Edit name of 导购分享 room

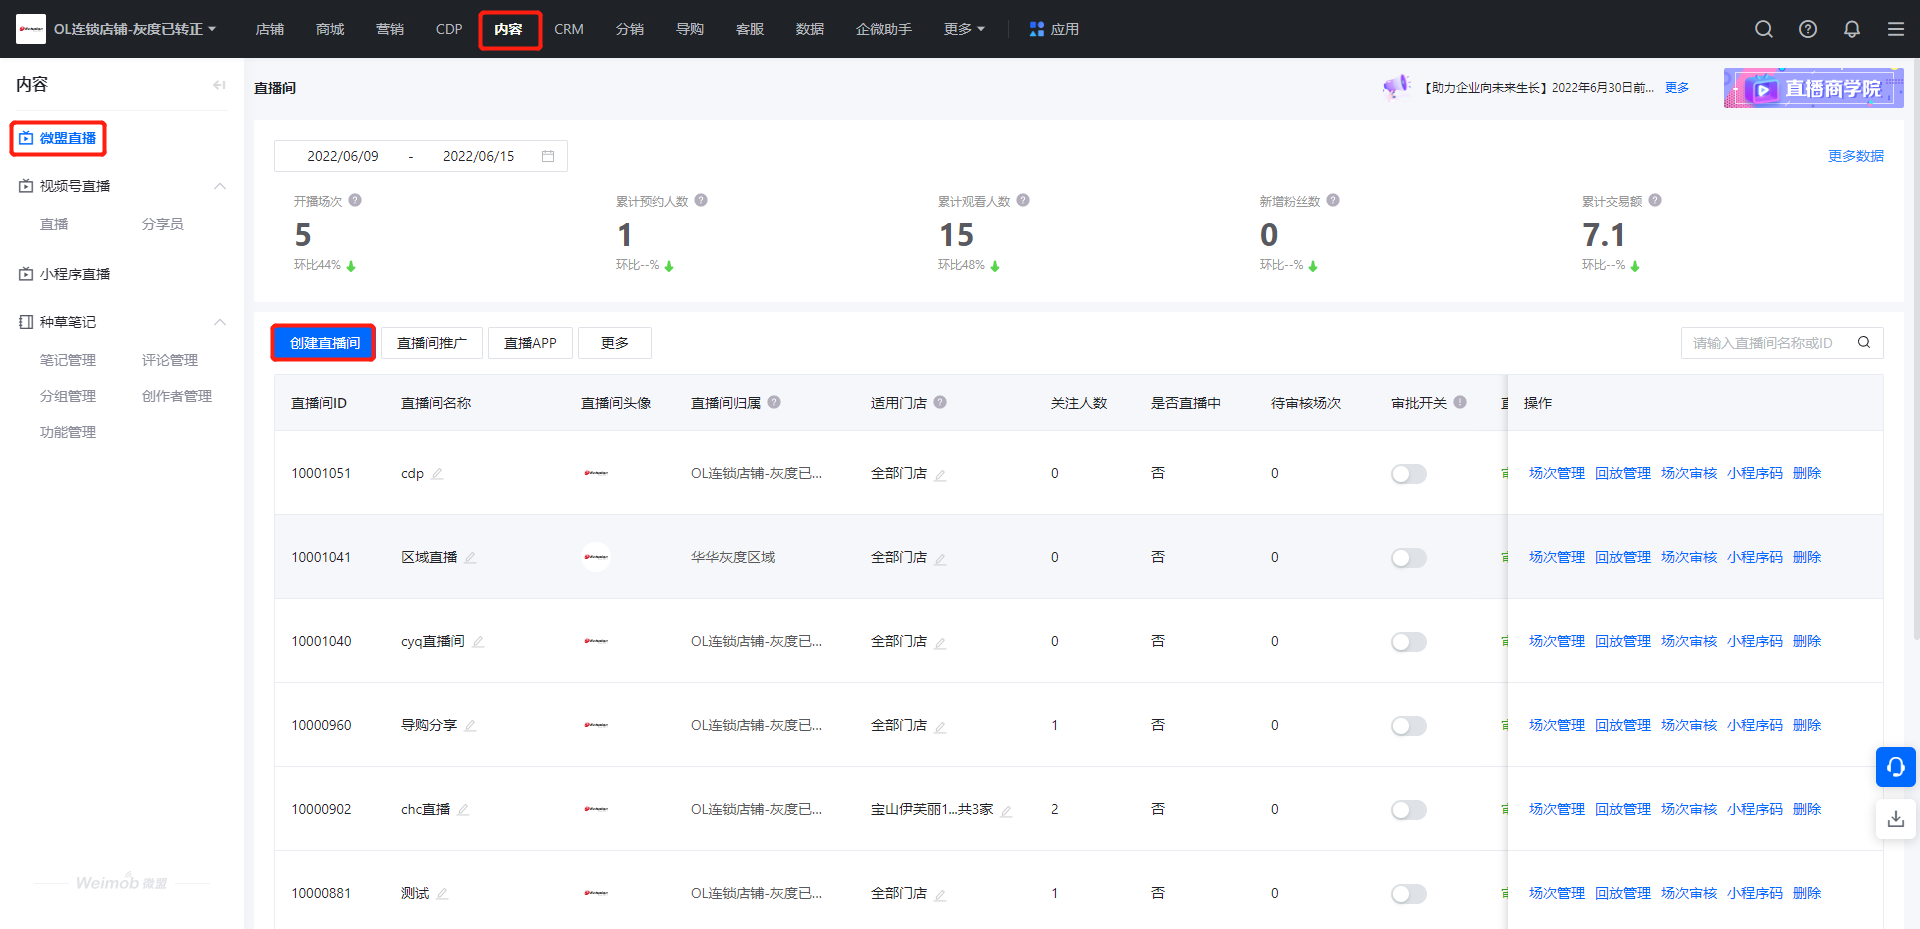[470, 726]
